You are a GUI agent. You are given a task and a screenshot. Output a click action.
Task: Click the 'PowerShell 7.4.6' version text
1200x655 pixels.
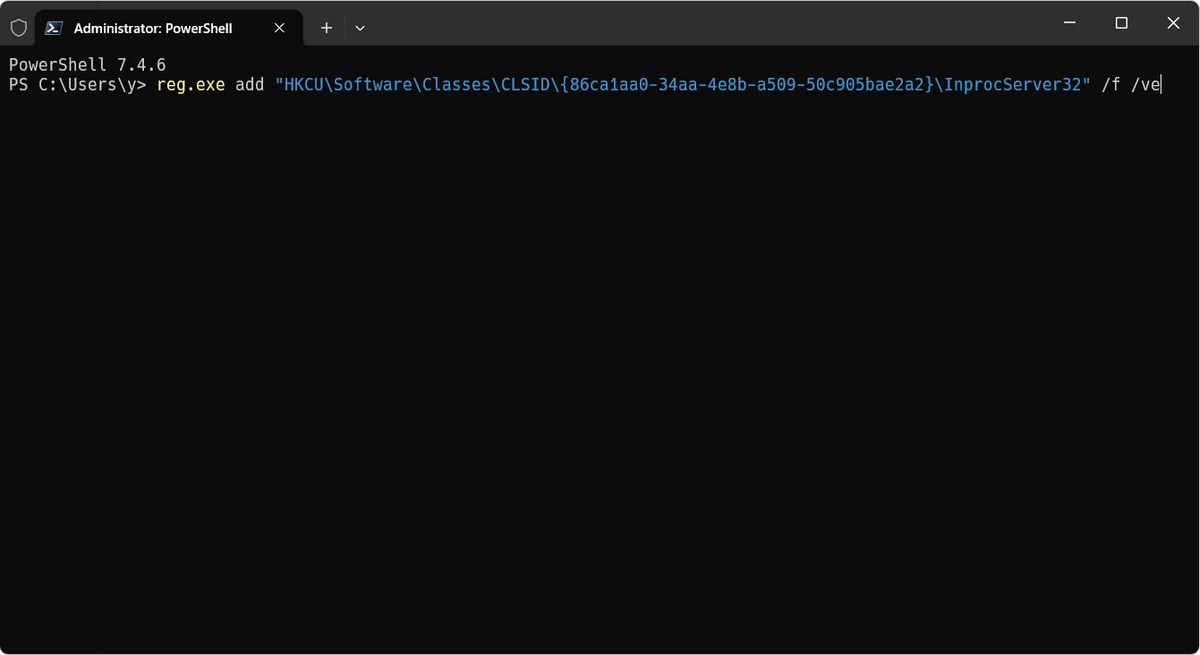point(87,65)
